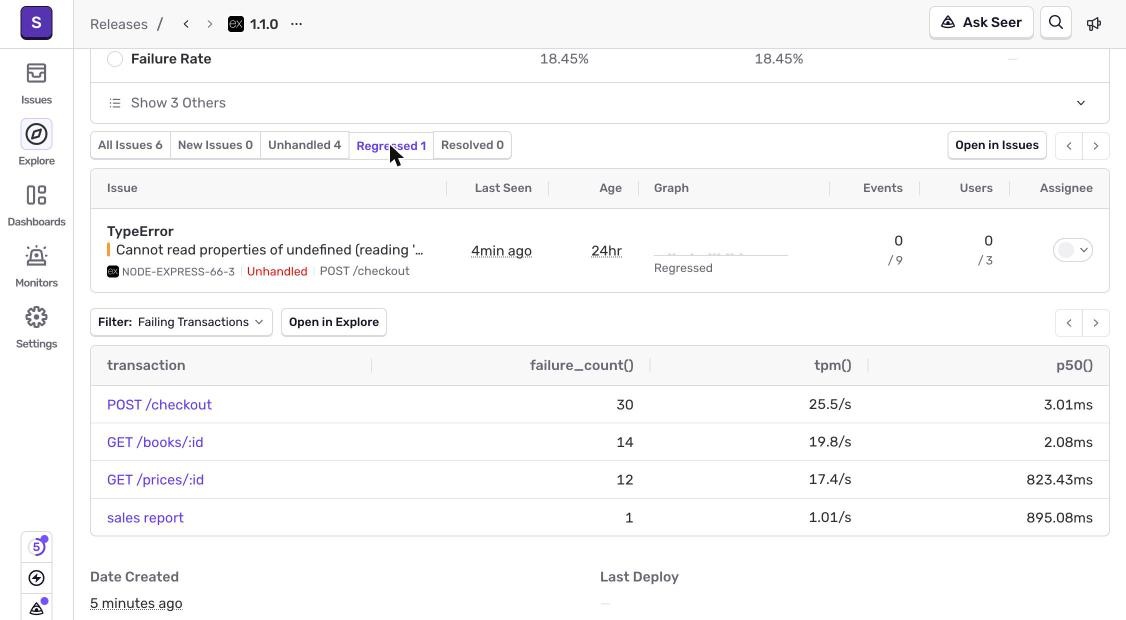Open the TypeError issue title
The height and width of the screenshot is (620, 1126).
pos(140,231)
